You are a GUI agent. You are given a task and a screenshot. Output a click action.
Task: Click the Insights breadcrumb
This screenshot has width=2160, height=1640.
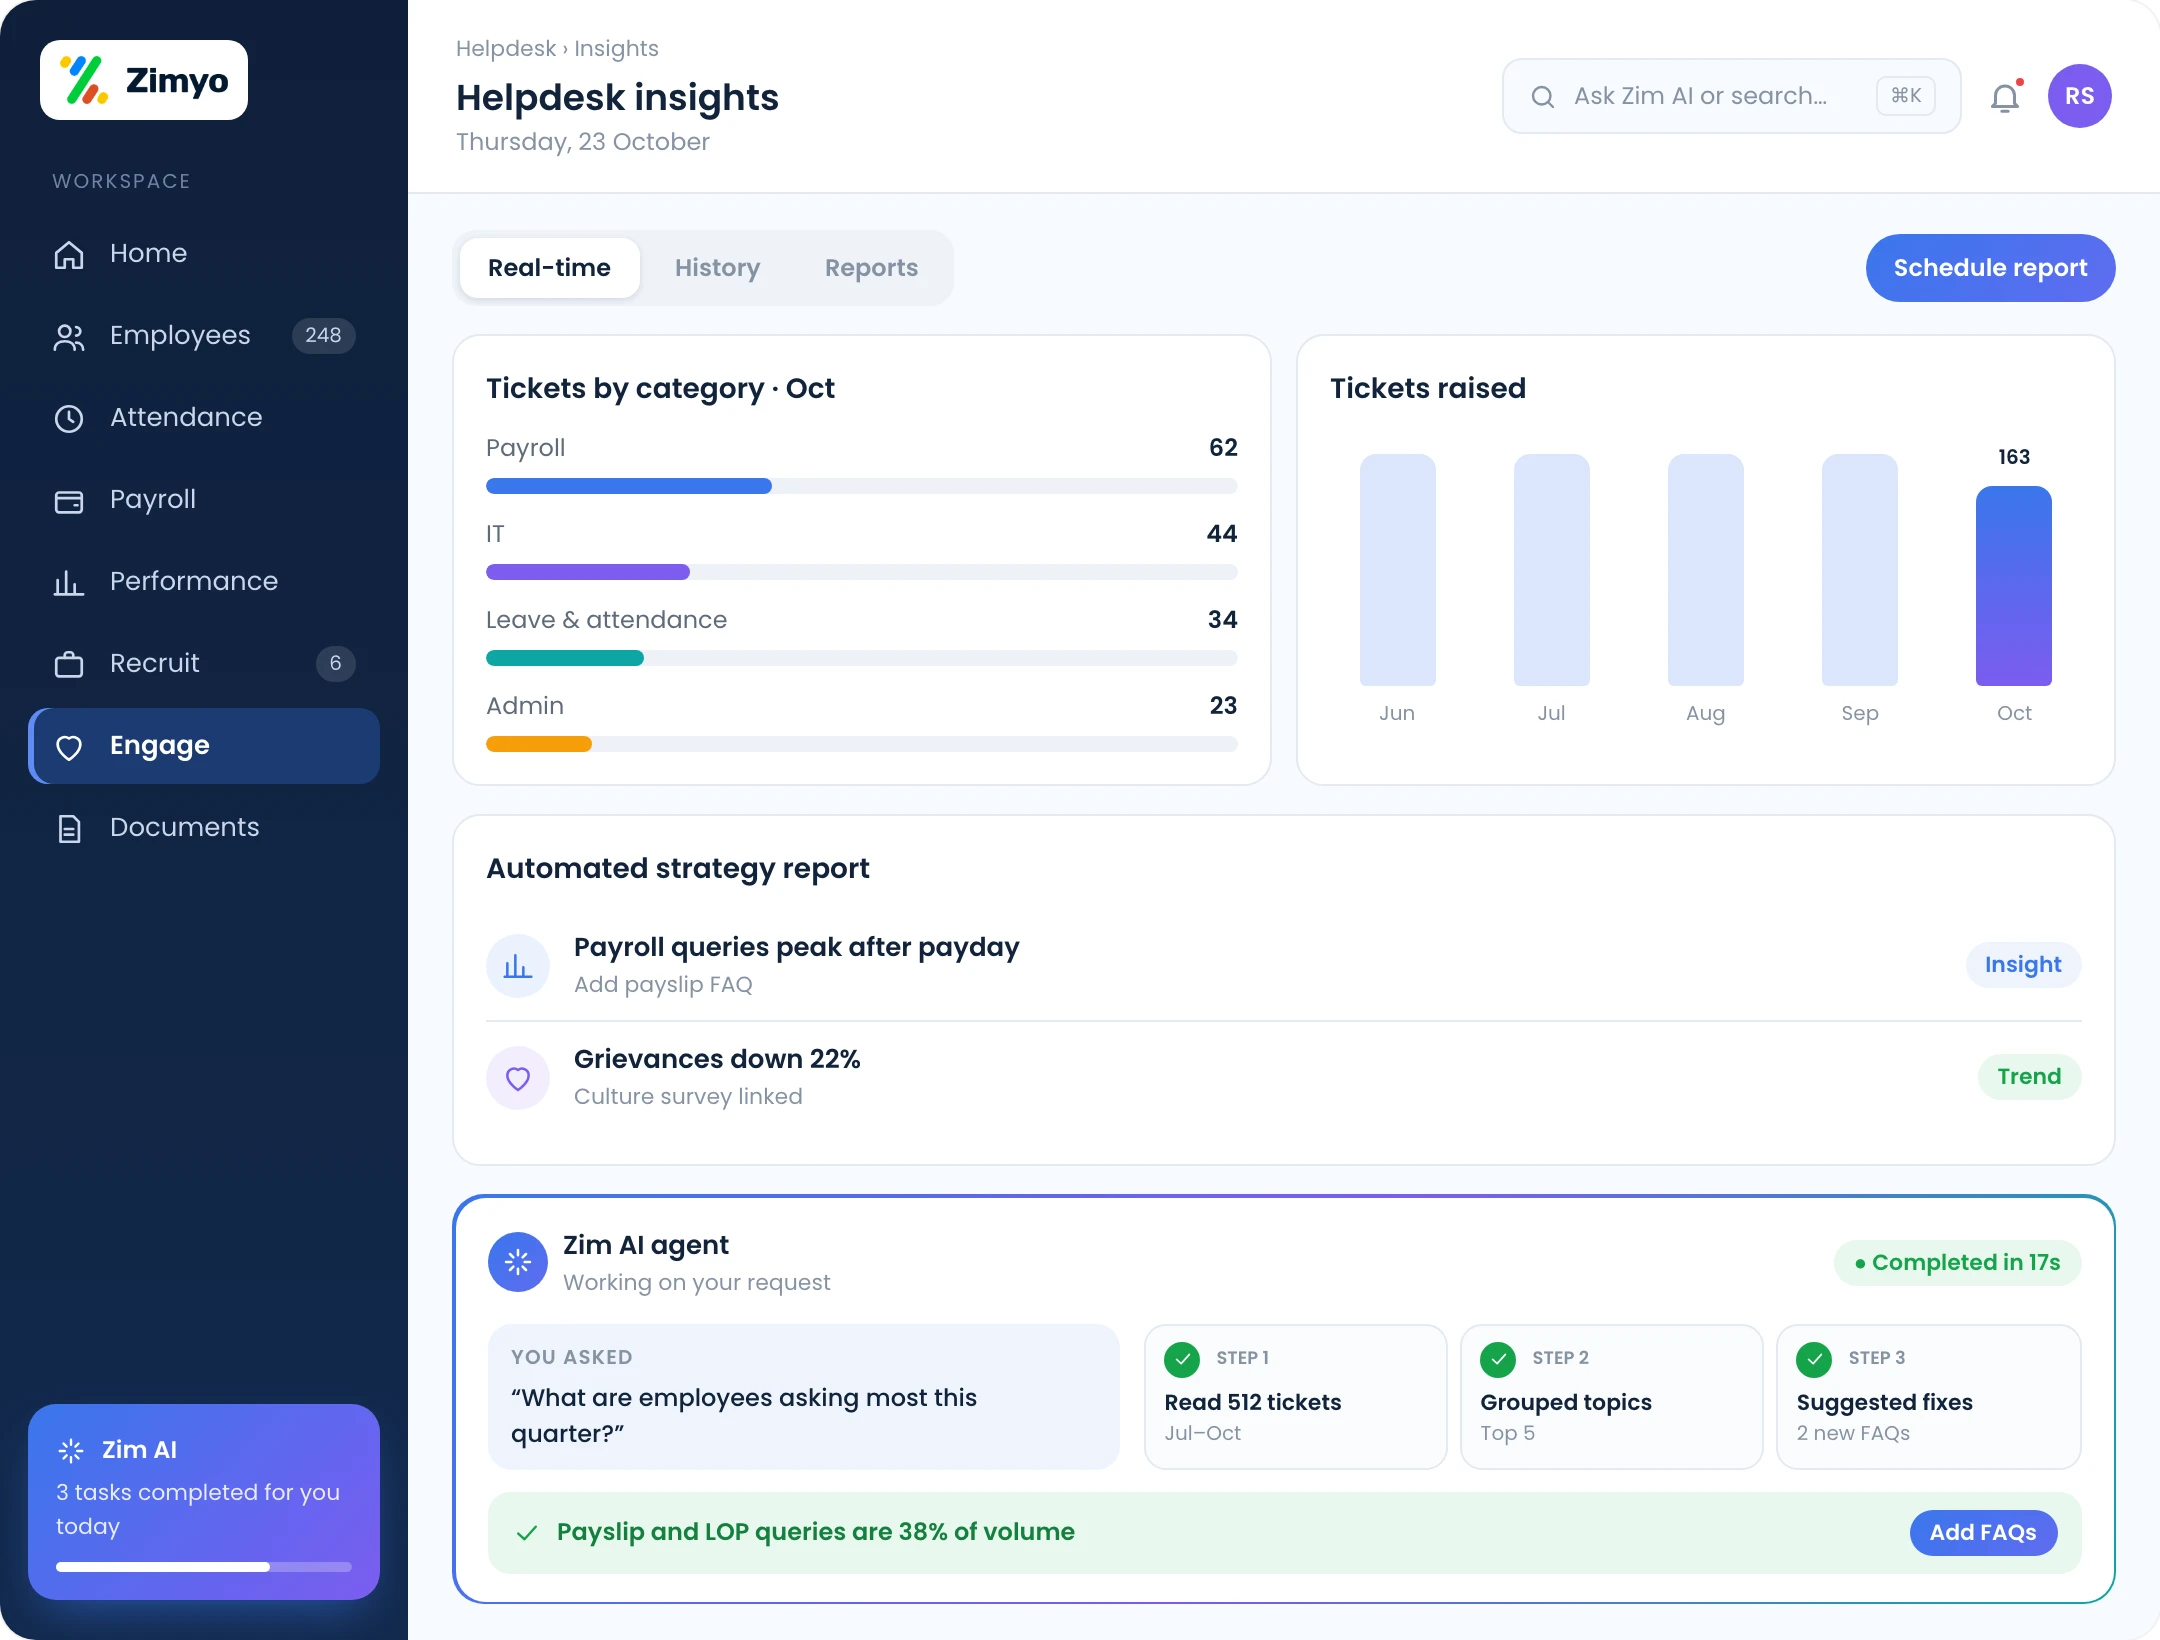point(616,48)
